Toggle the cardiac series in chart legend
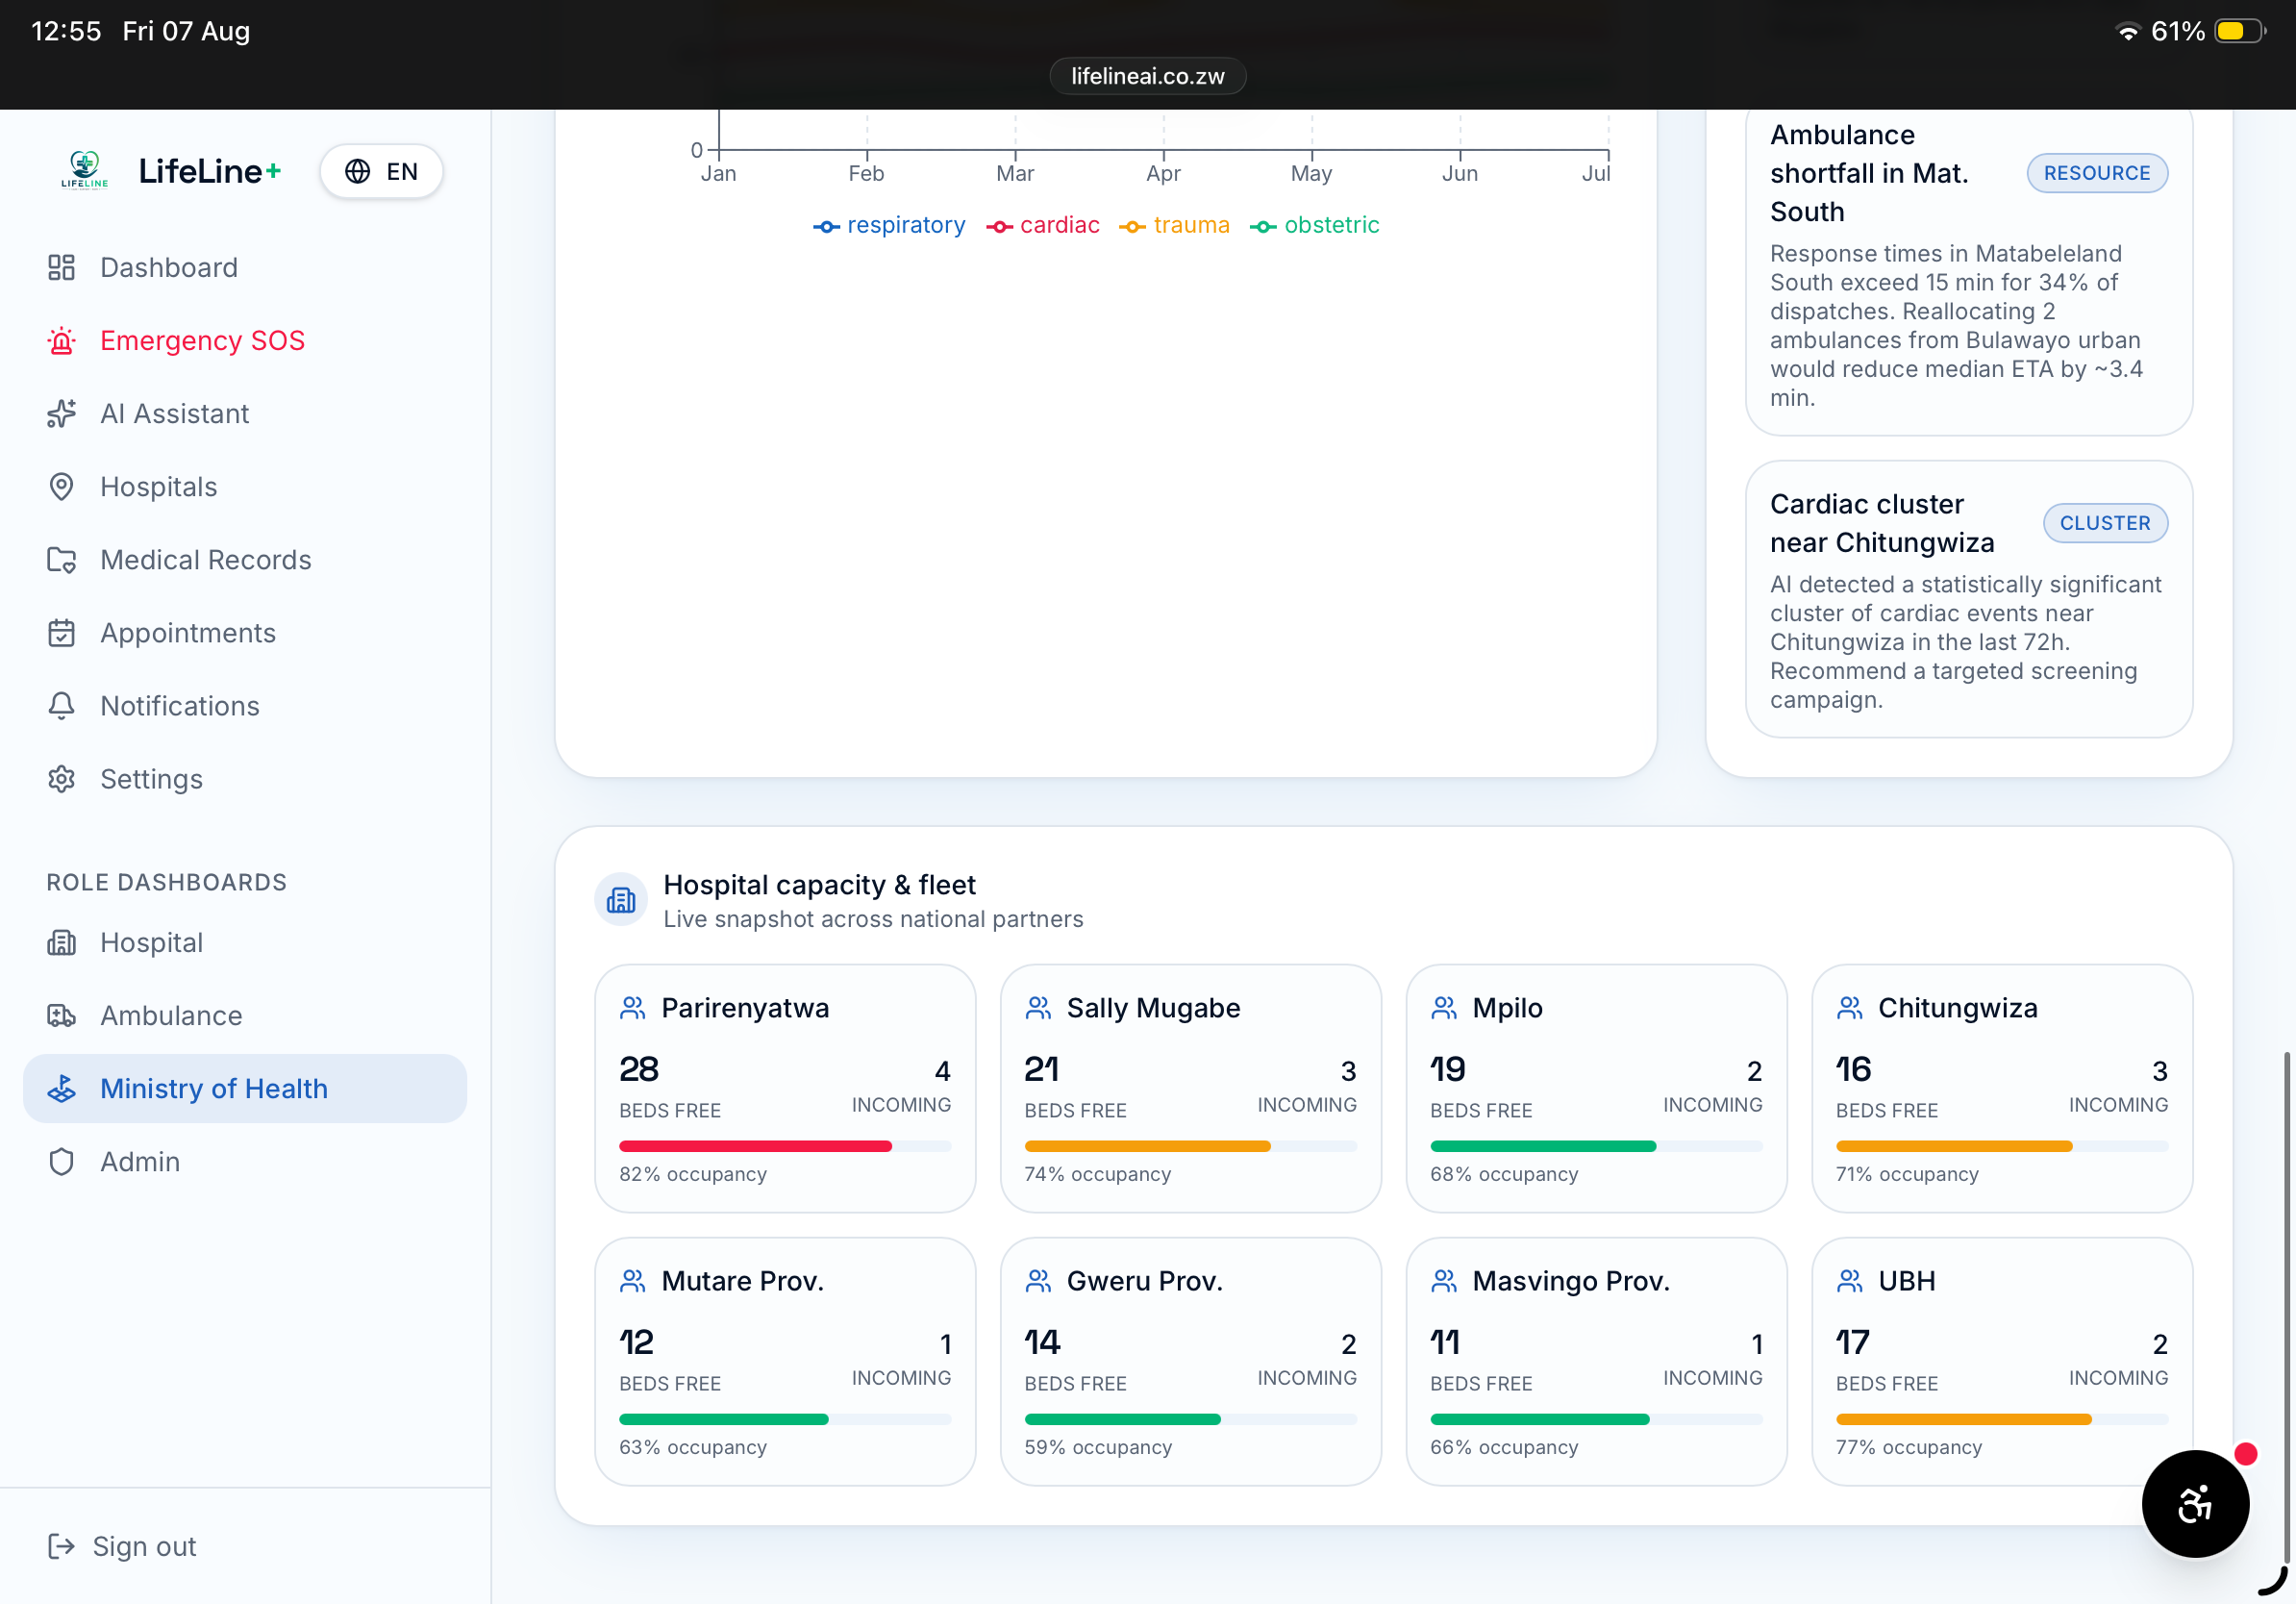This screenshot has height=1604, width=2296. (1042, 225)
